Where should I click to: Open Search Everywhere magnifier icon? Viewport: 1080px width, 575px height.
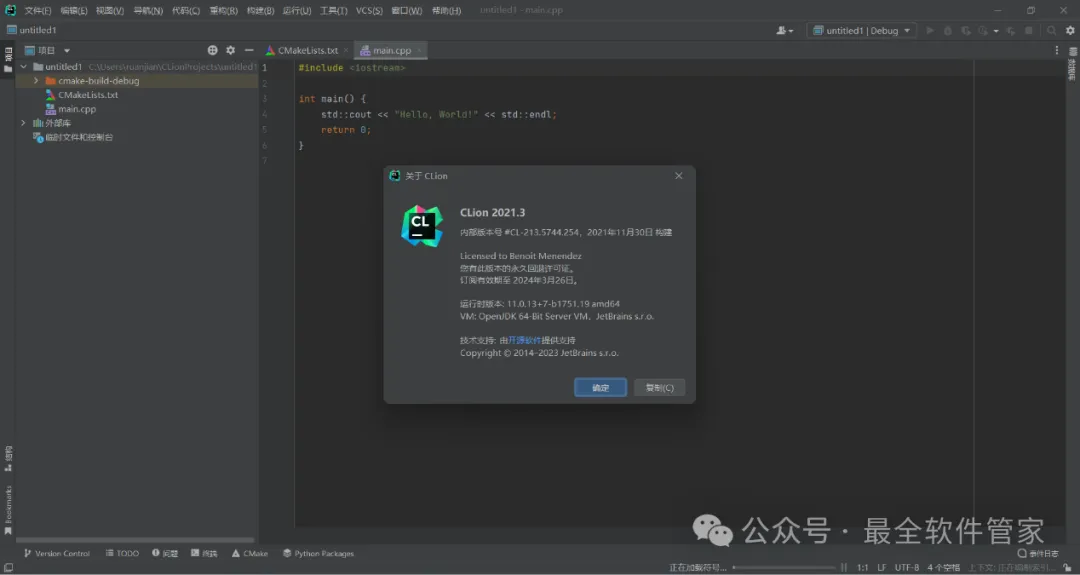coord(1051,30)
